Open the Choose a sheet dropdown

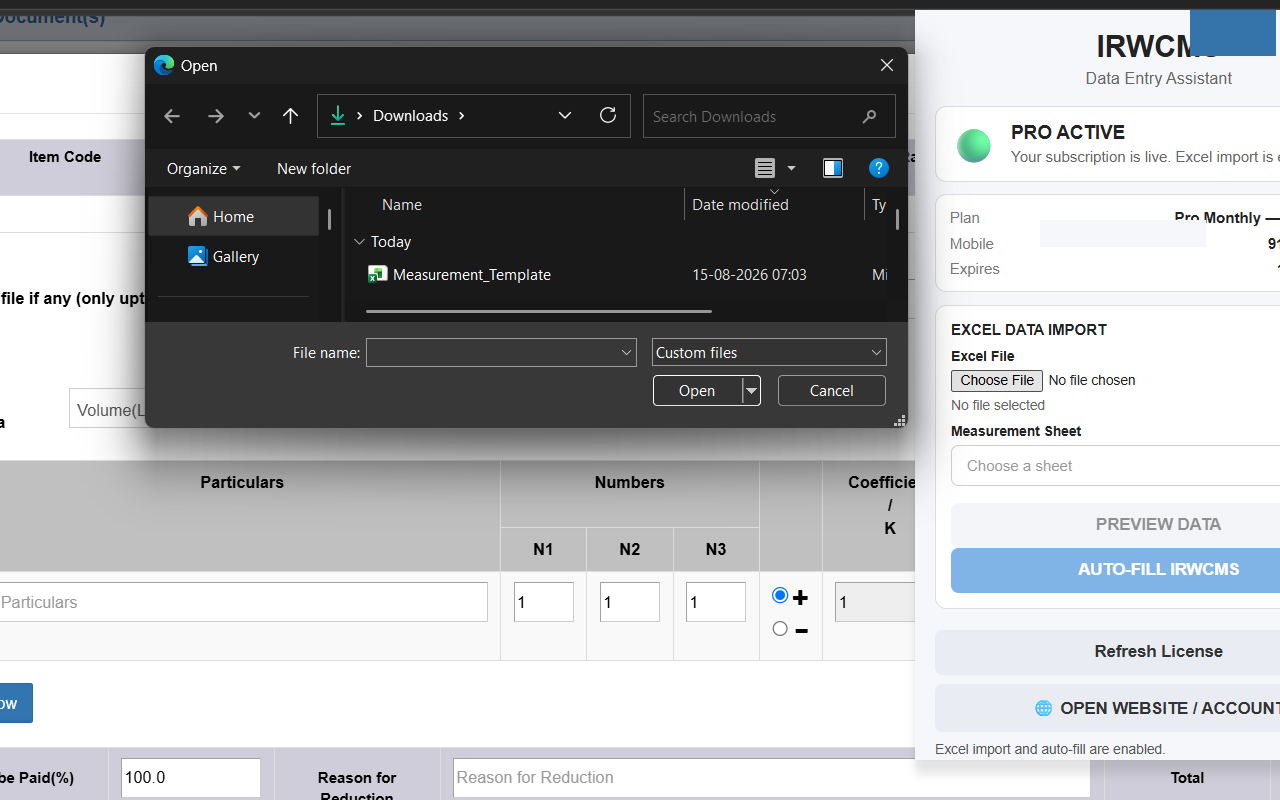pyautogui.click(x=1115, y=466)
